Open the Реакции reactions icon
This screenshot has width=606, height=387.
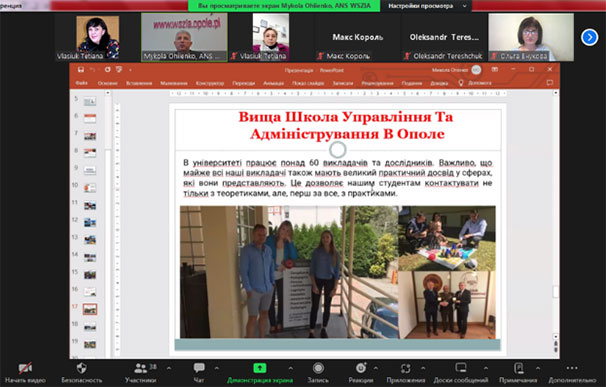(361, 368)
